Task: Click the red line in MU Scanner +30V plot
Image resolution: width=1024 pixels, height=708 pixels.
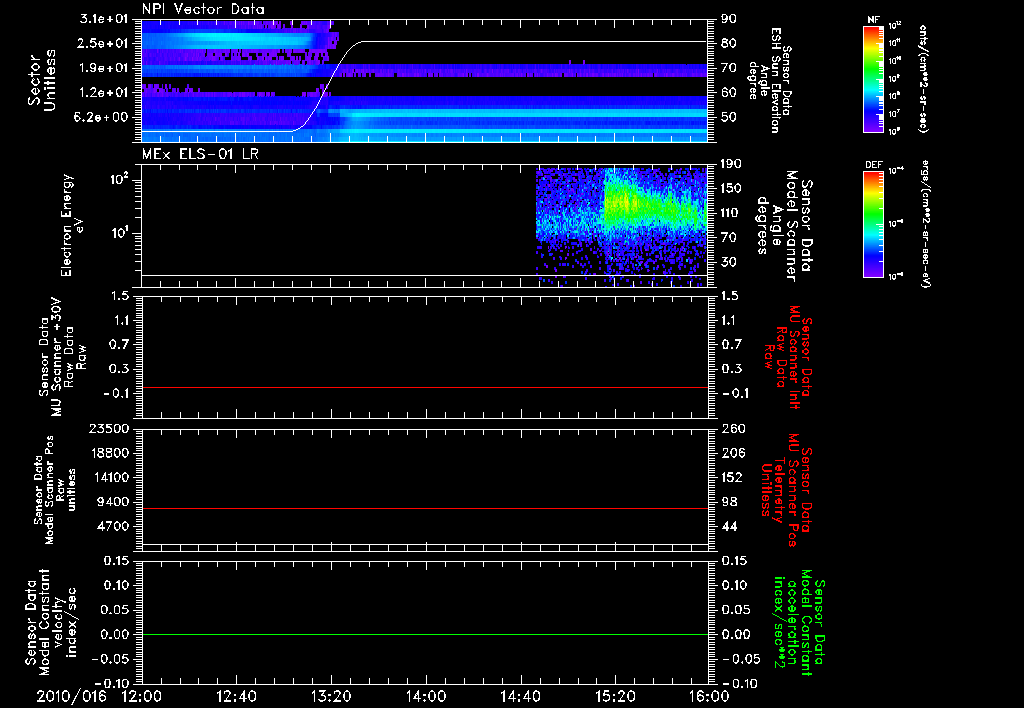Action: pyautogui.click(x=424, y=387)
